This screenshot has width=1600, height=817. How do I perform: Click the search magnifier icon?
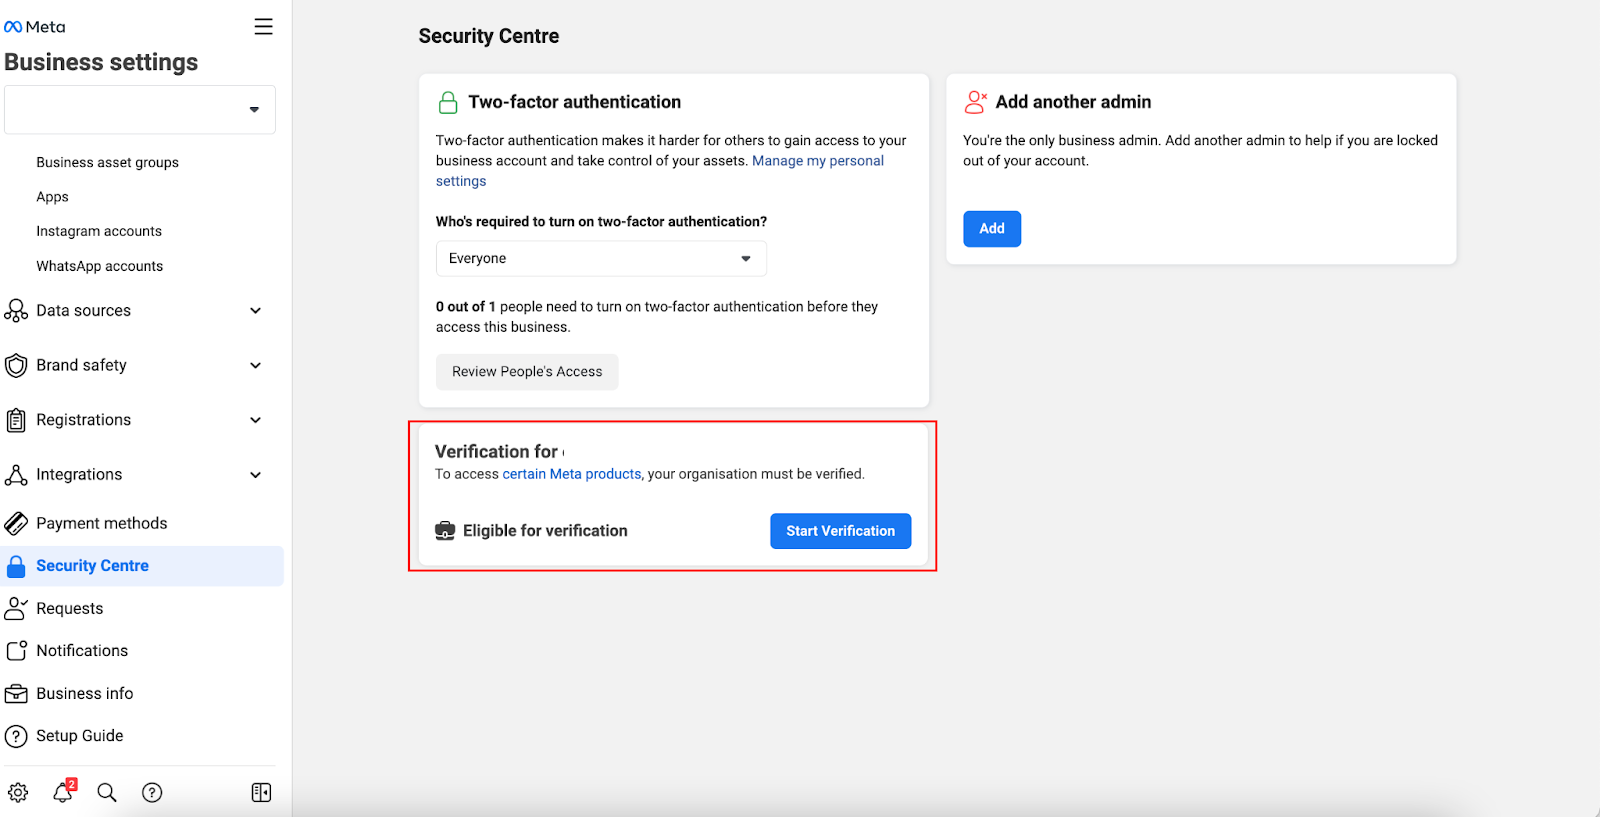pyautogui.click(x=107, y=793)
